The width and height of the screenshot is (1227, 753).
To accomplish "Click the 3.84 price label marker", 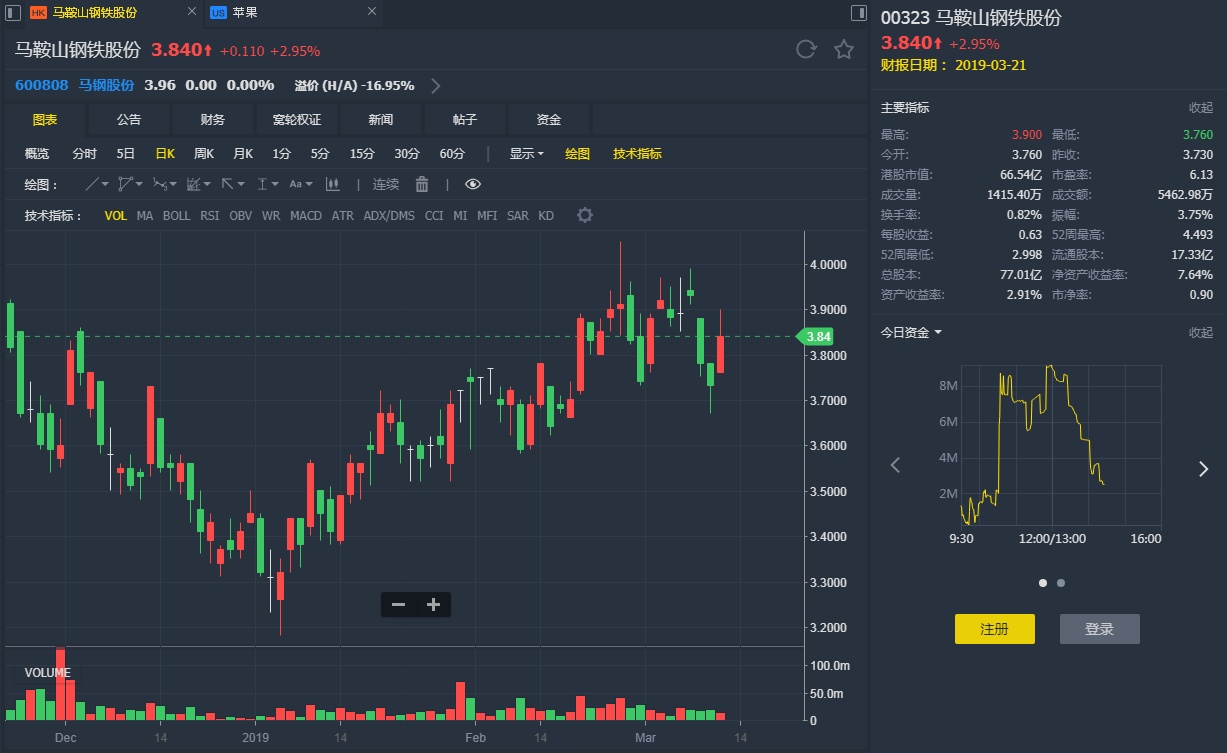I will click(x=815, y=336).
